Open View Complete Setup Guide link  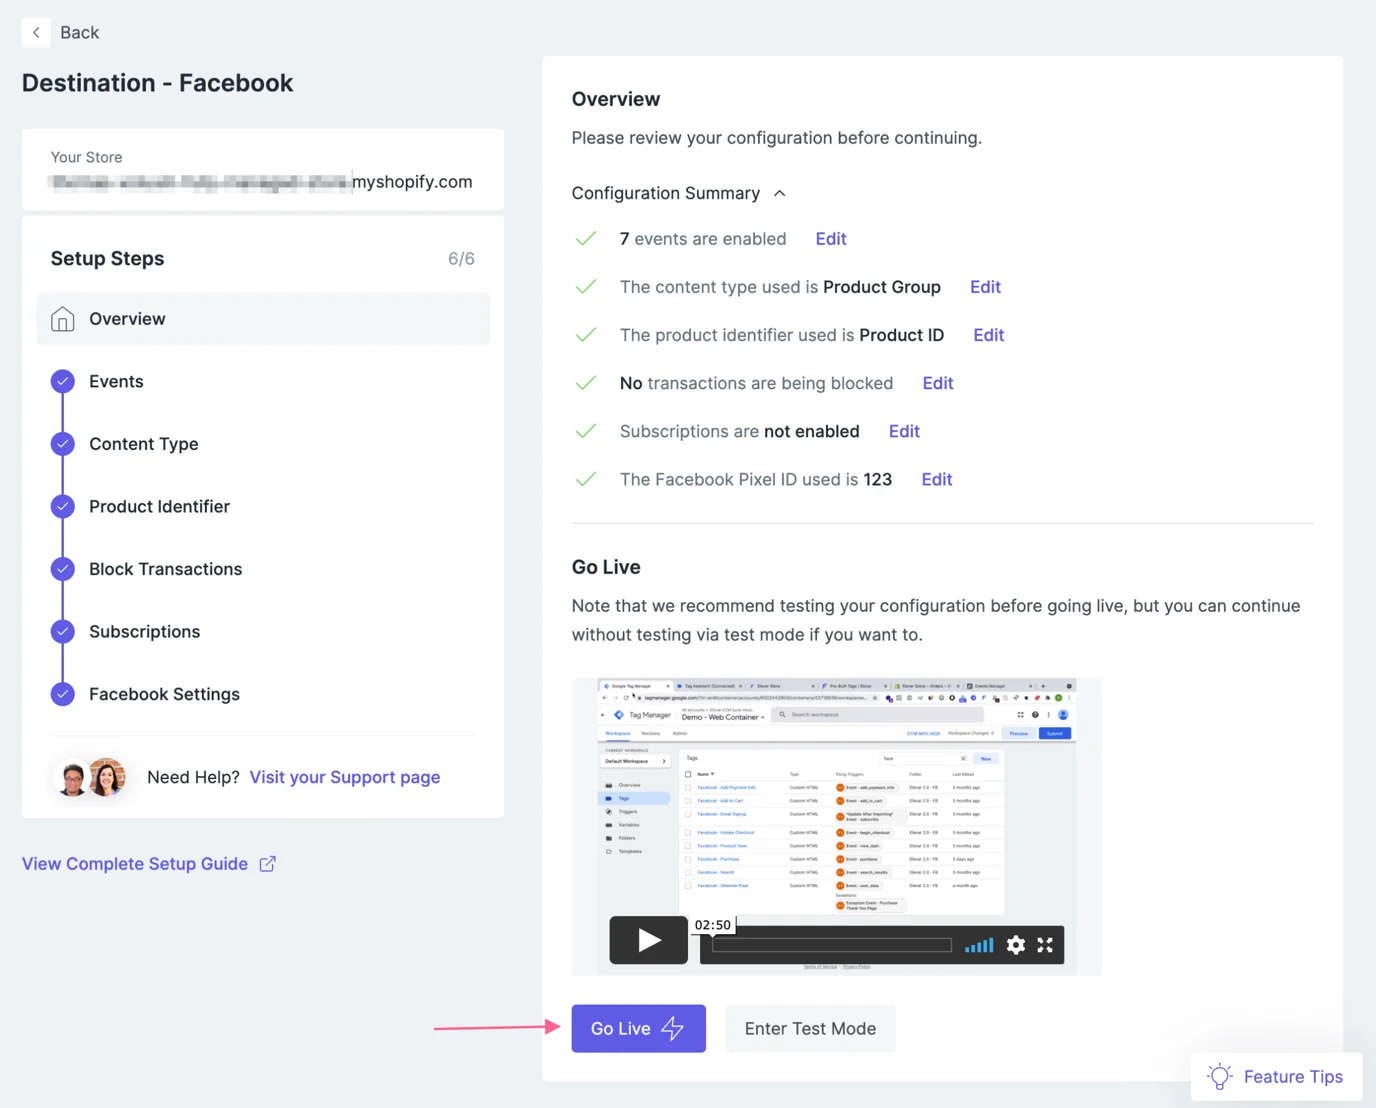point(135,864)
